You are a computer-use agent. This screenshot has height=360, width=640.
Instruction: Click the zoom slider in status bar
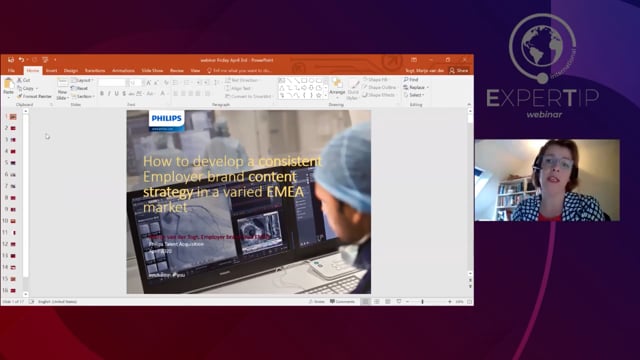tap(422, 302)
